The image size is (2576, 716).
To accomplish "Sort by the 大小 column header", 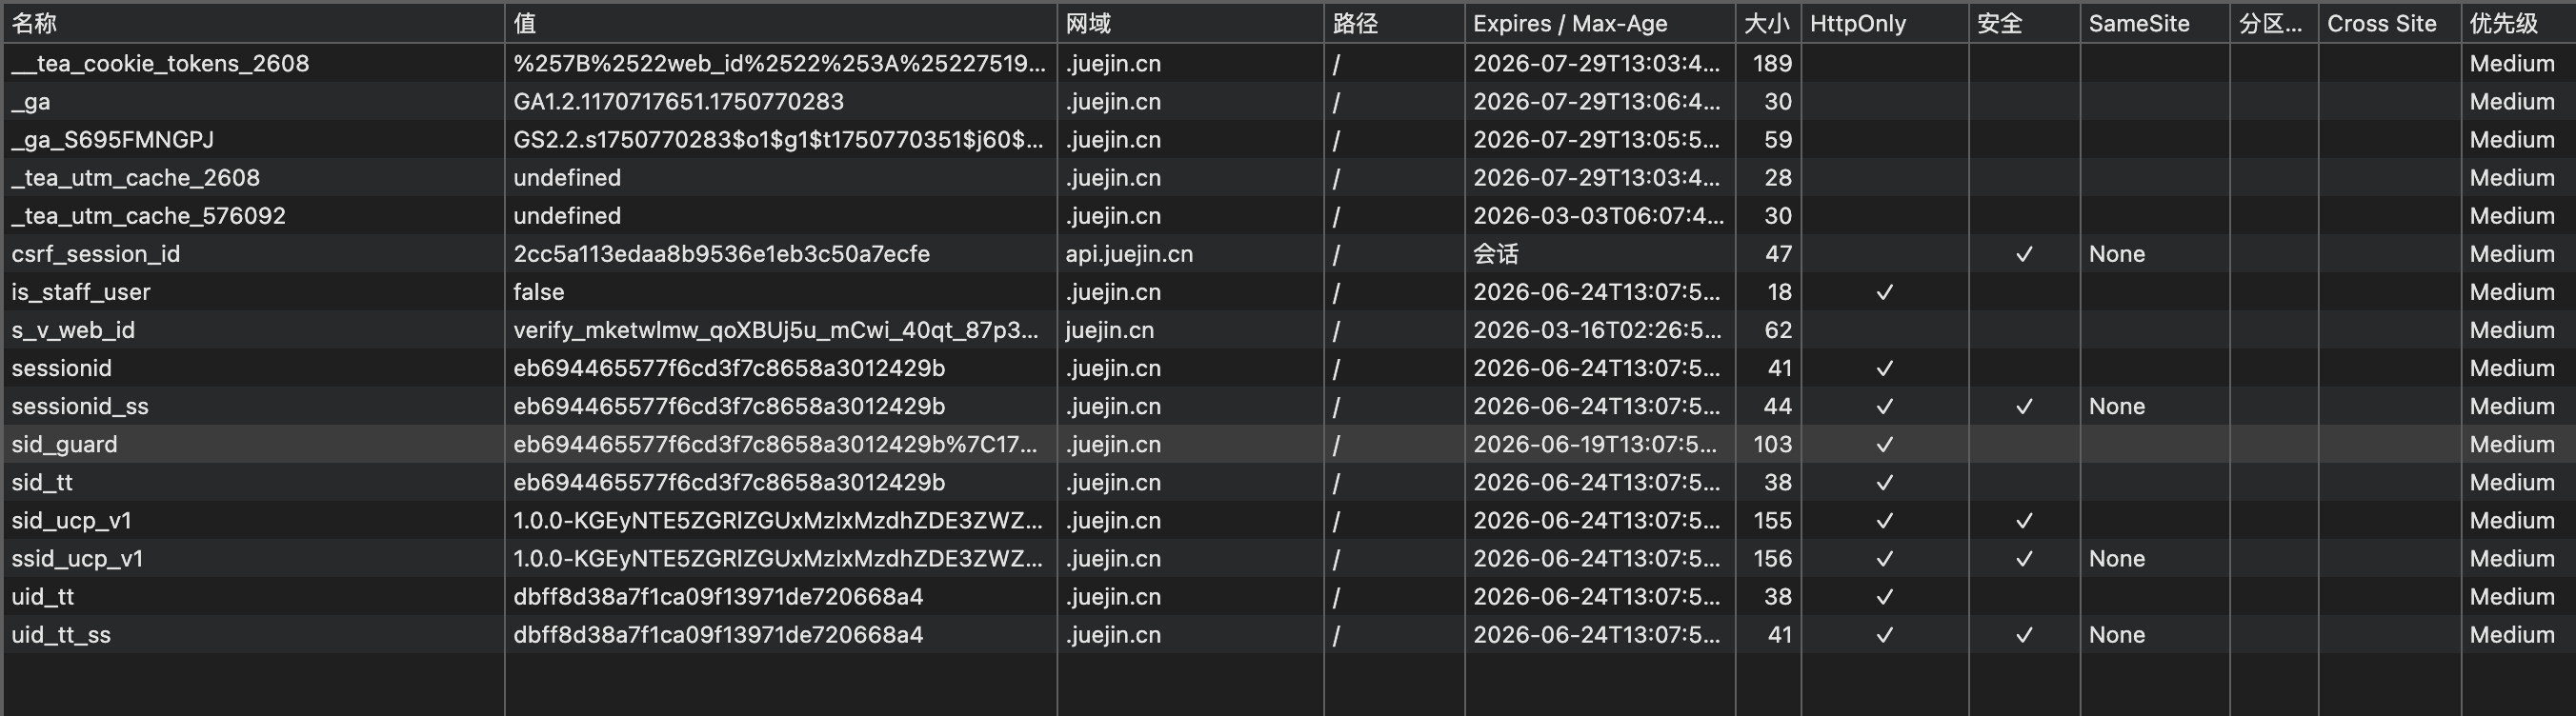I will pos(1768,23).
